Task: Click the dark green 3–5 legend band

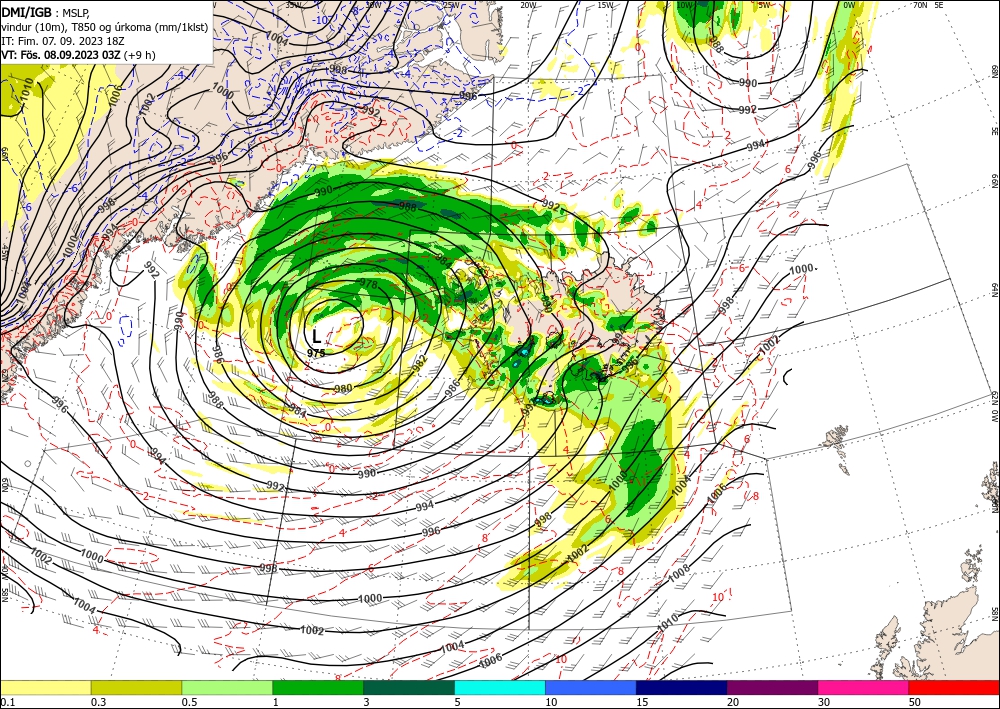Action: [x=409, y=687]
